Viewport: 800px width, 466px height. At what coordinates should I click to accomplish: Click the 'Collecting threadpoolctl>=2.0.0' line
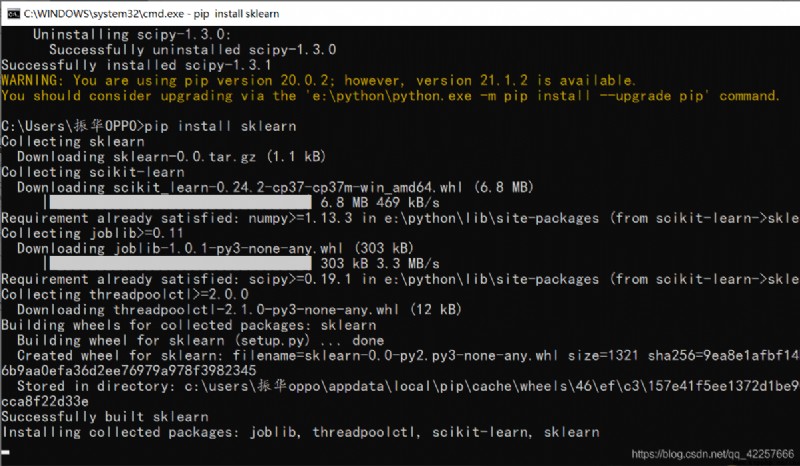[x=125, y=295]
